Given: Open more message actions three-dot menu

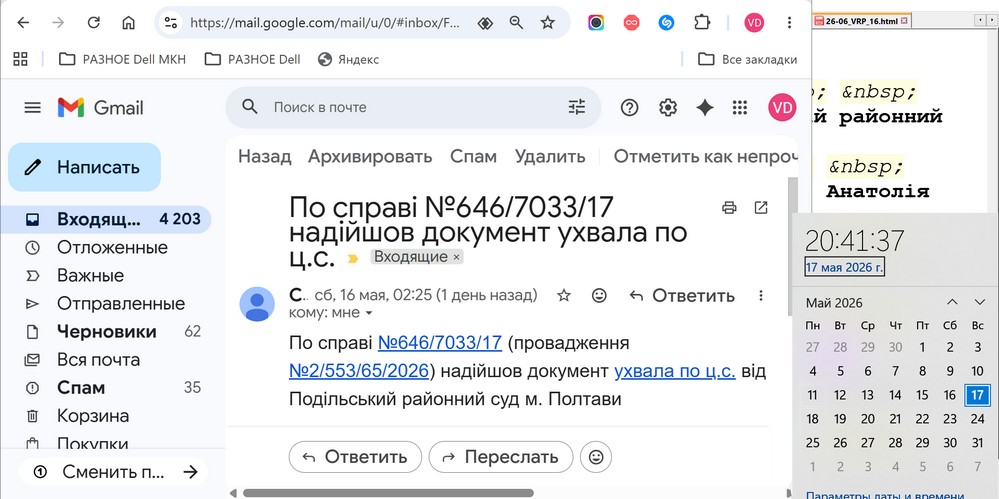Looking at the screenshot, I should (760, 296).
